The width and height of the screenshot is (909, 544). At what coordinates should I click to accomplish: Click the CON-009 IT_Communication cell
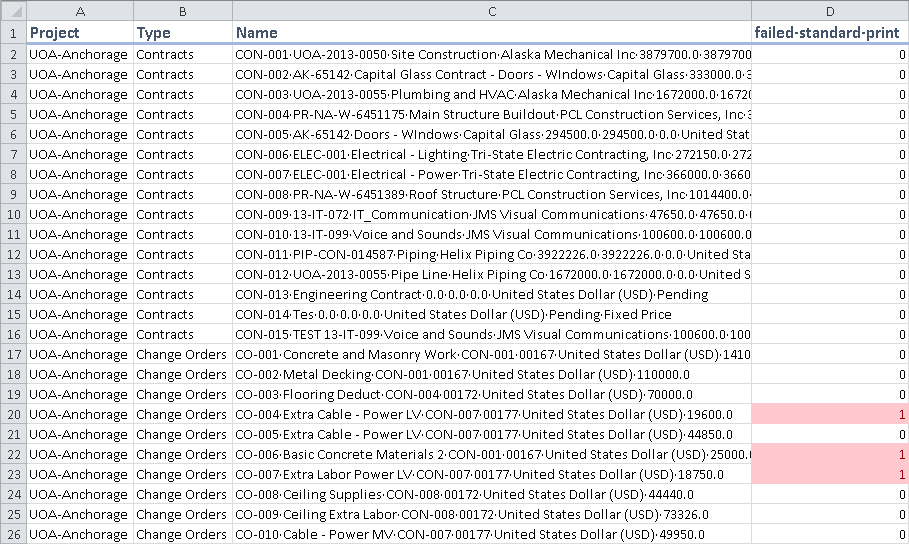point(492,215)
